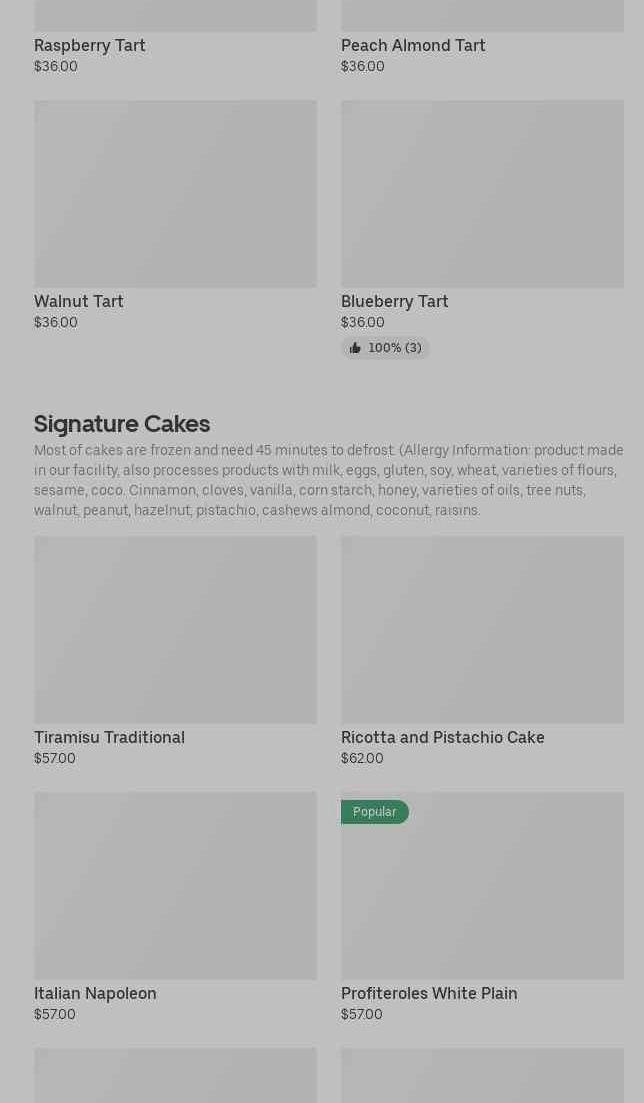
Task: Open the Raspberry Tart item
Action: (90, 45)
